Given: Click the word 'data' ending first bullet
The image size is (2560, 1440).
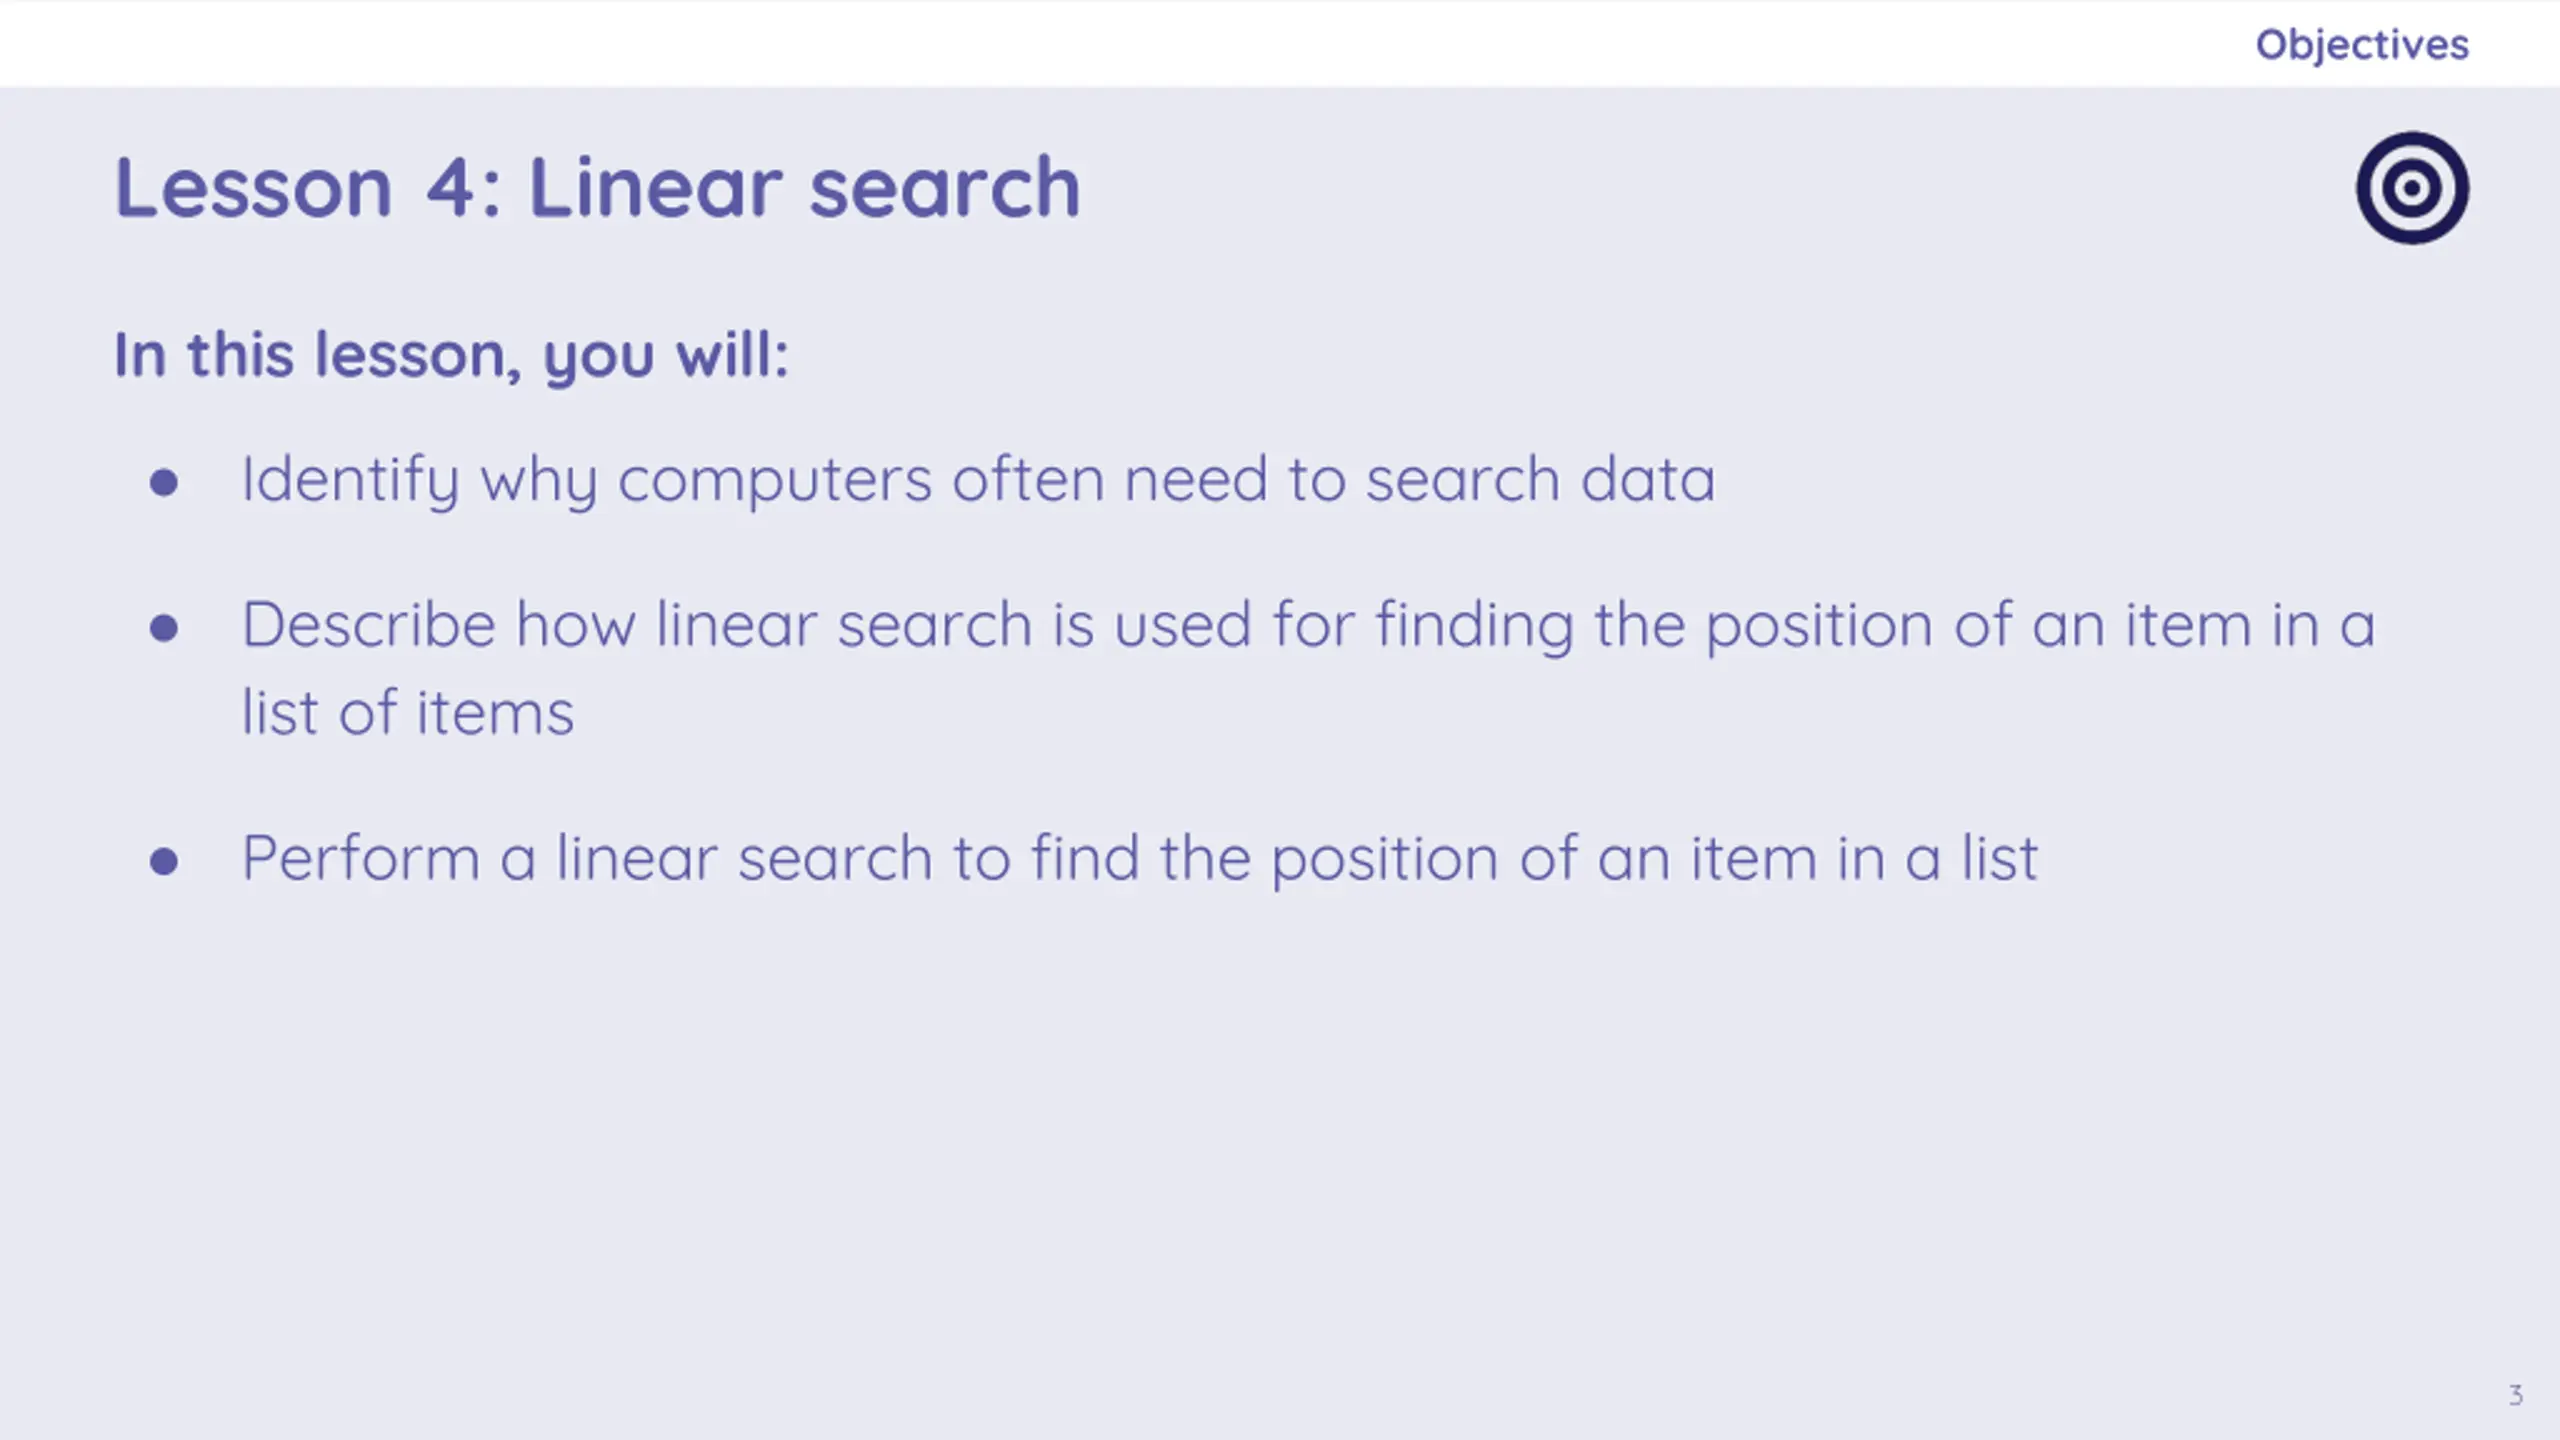Looking at the screenshot, I should (x=1648, y=479).
